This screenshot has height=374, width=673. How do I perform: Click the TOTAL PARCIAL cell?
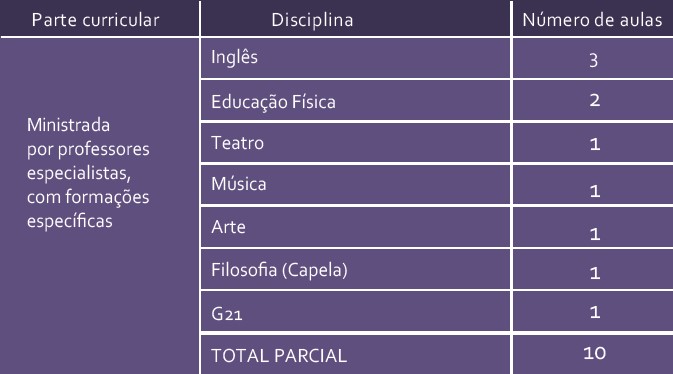(x=355, y=355)
